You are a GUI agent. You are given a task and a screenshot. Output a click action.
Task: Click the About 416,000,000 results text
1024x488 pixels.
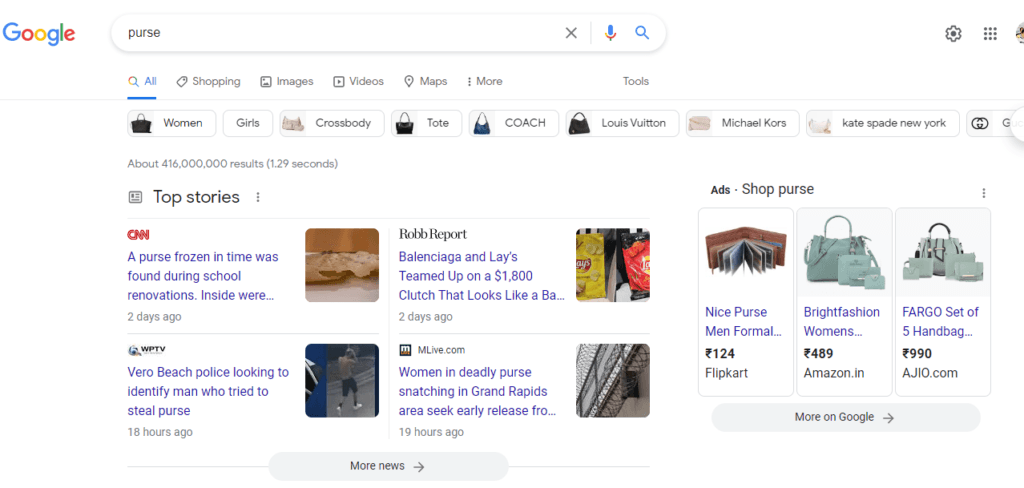click(232, 163)
